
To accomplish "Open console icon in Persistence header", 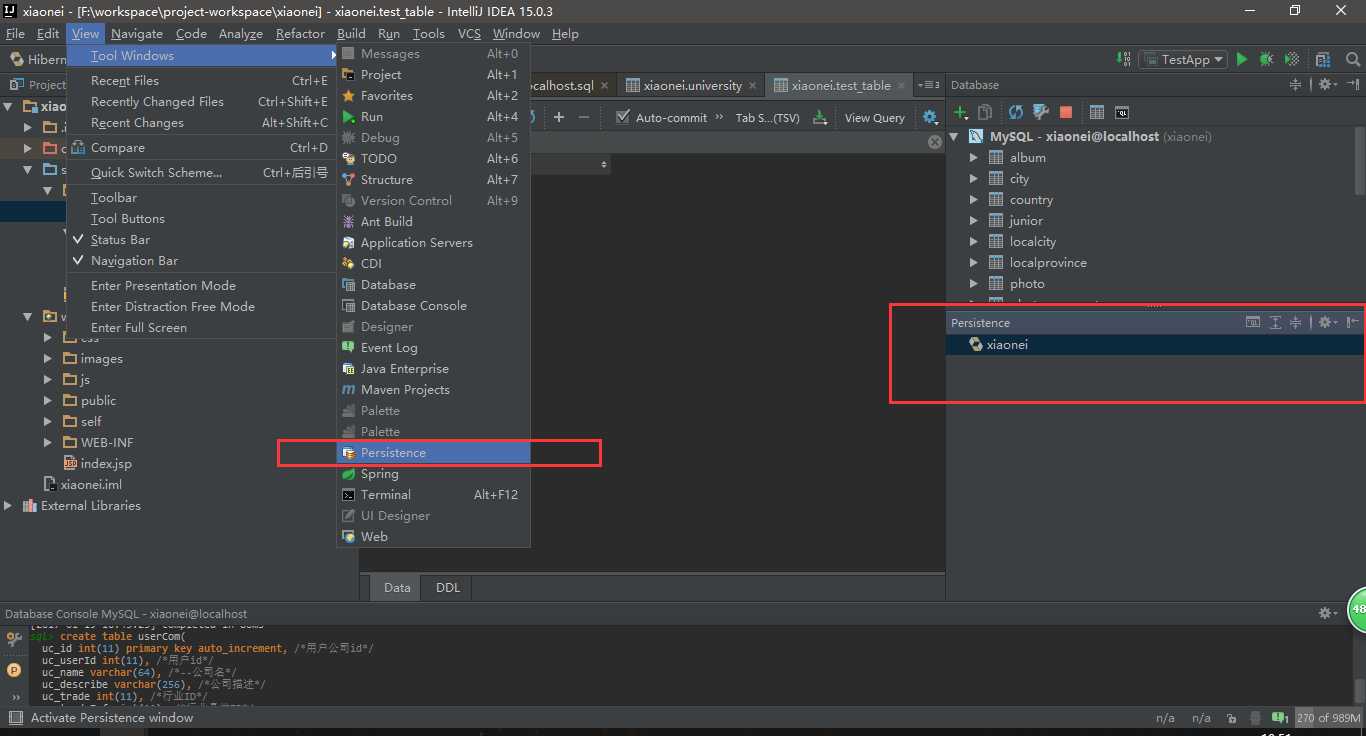I will (1253, 322).
